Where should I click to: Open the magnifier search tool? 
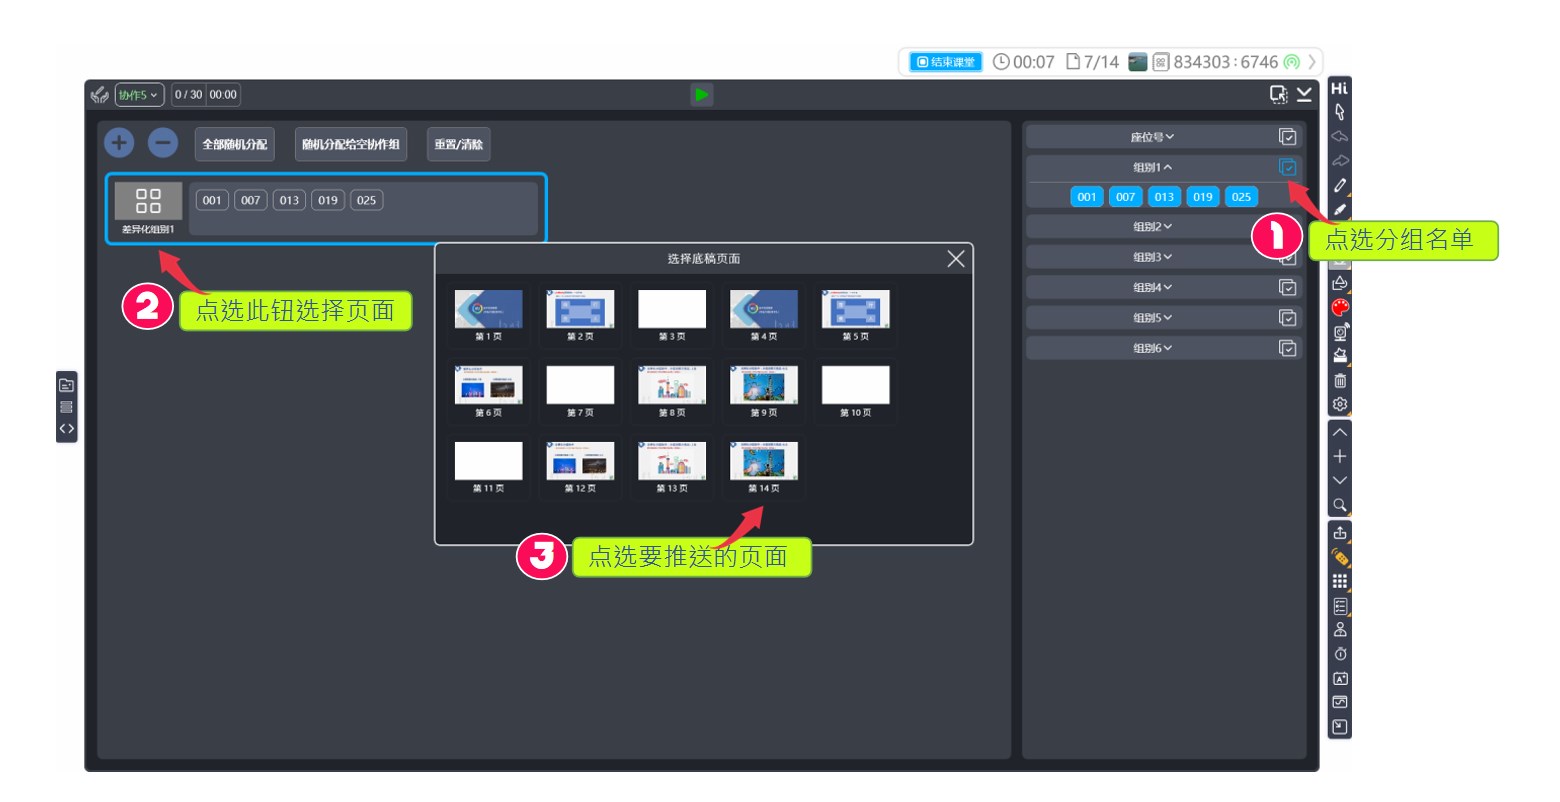tap(1340, 505)
